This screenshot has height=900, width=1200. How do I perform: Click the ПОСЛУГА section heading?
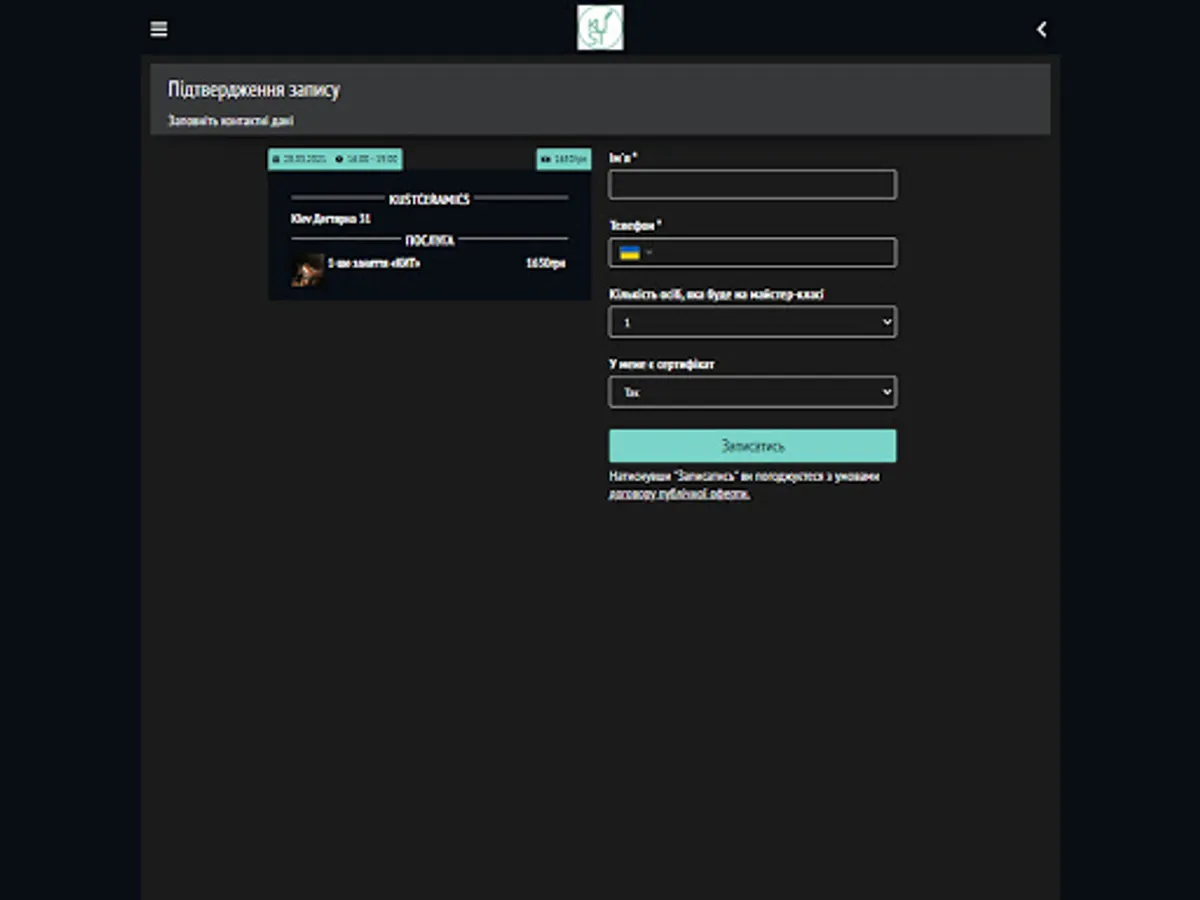tap(429, 241)
